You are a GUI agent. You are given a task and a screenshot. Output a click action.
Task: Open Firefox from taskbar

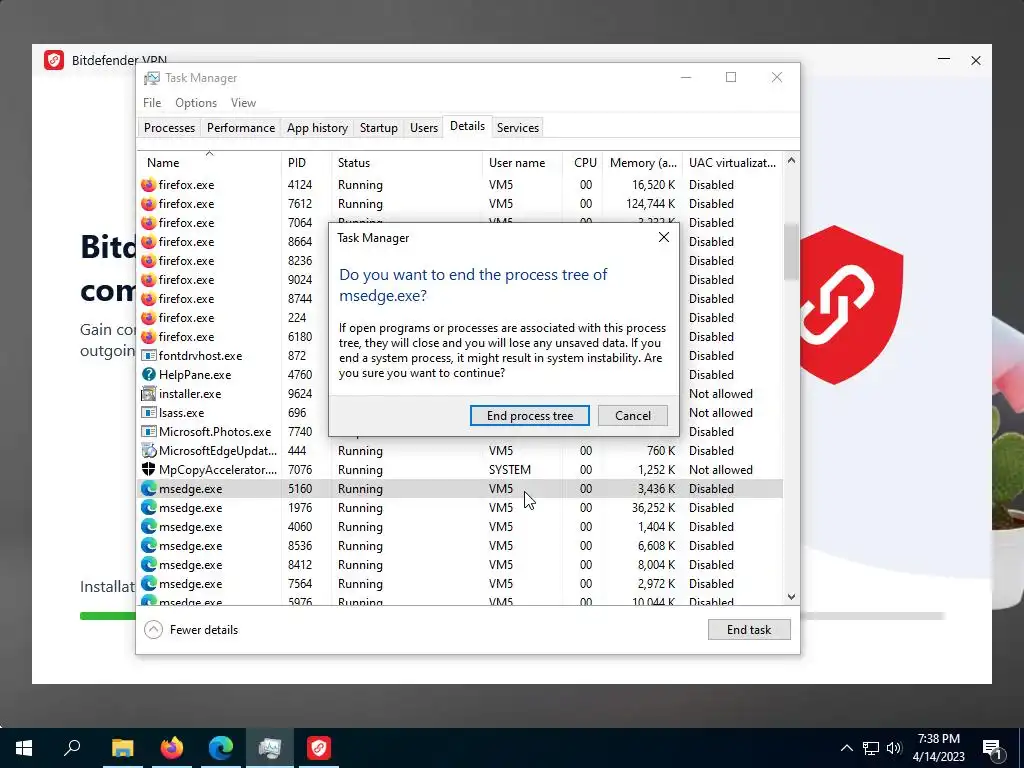point(172,748)
